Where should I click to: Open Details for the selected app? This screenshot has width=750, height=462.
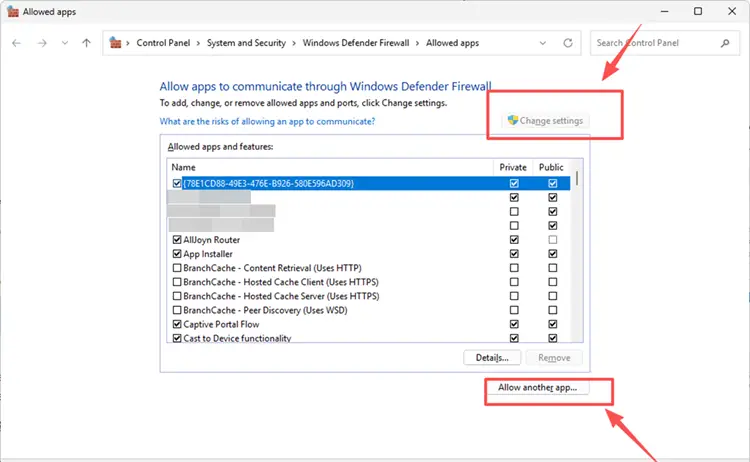(x=492, y=358)
